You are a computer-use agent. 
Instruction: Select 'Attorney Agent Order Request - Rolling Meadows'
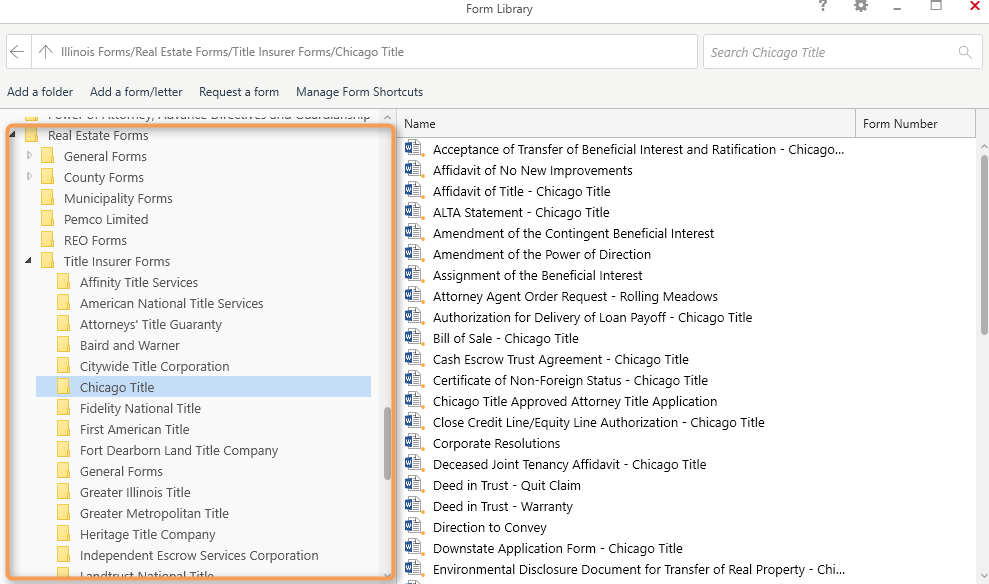pos(575,296)
